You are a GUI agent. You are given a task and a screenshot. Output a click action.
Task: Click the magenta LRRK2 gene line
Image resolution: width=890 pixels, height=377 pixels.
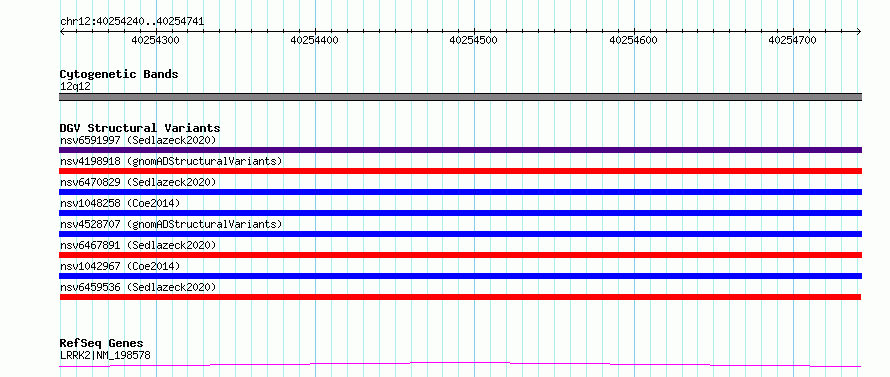(460, 364)
